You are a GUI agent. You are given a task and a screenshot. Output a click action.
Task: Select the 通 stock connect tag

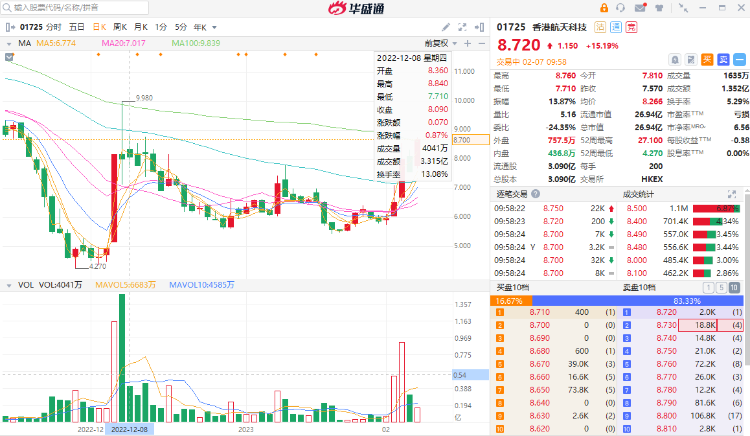point(616,27)
